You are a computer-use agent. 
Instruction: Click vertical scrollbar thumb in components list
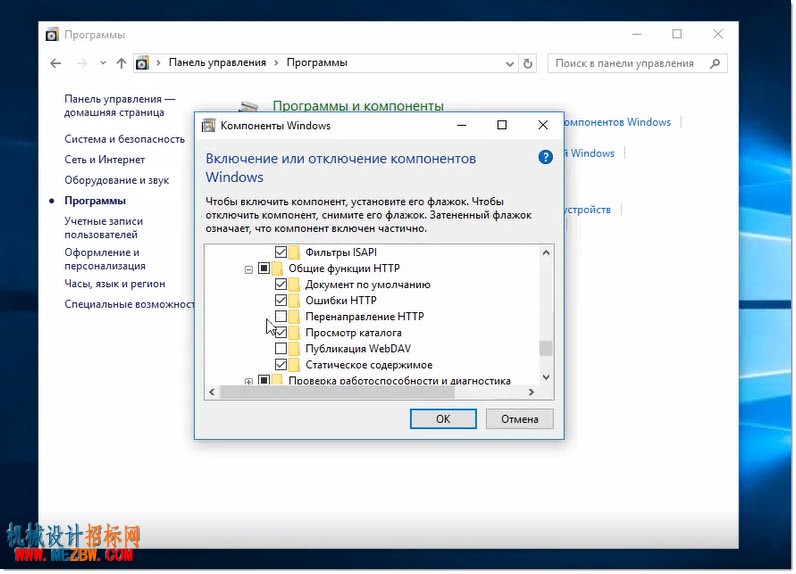click(x=546, y=348)
